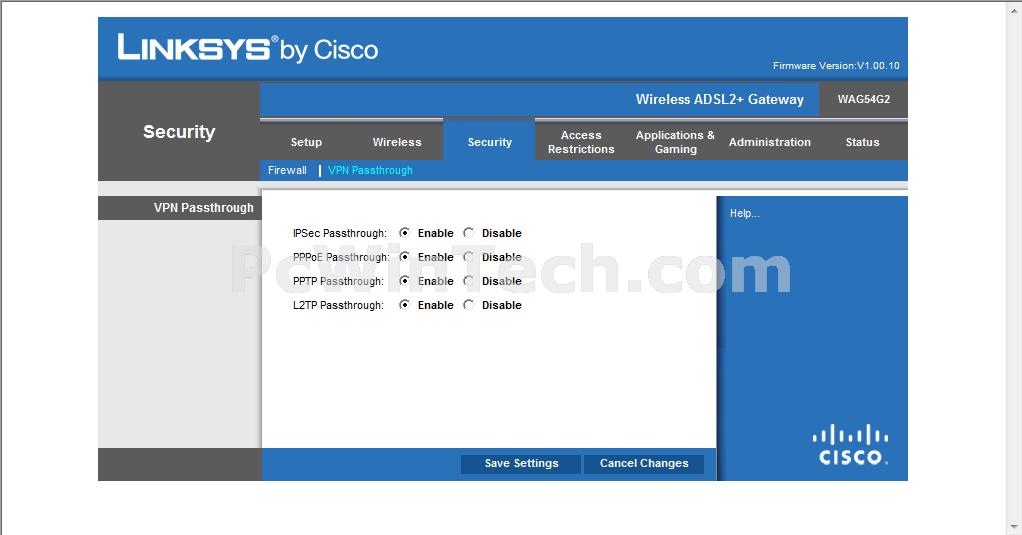Enable PPTP Passthrough radio button

pos(405,281)
